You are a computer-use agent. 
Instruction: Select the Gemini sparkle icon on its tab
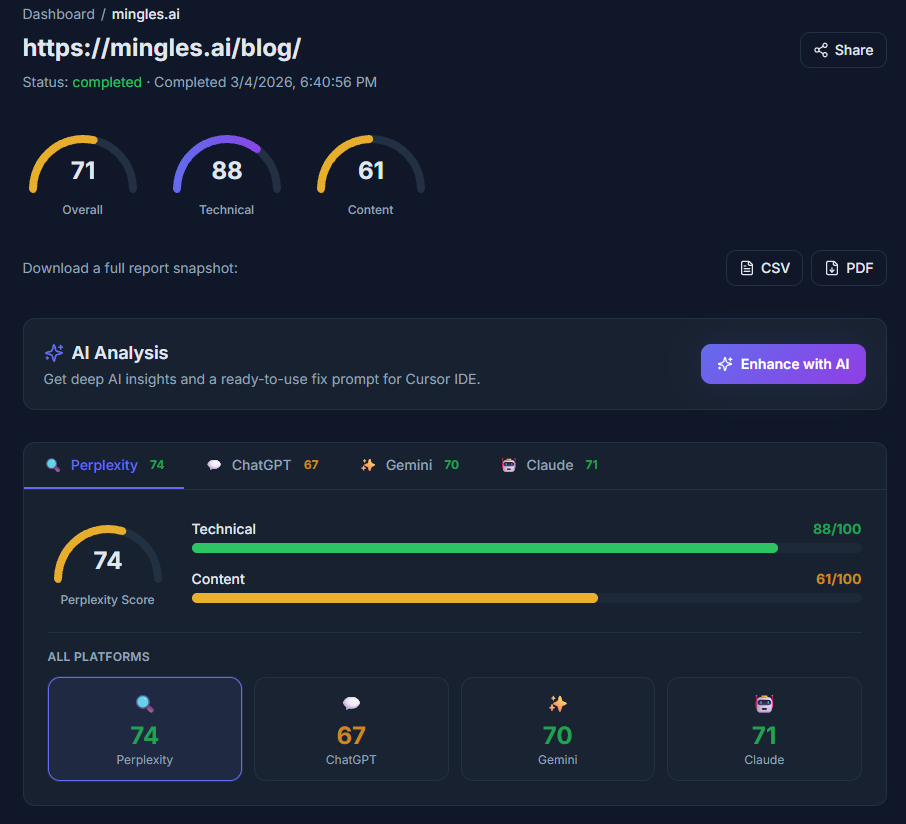367,465
